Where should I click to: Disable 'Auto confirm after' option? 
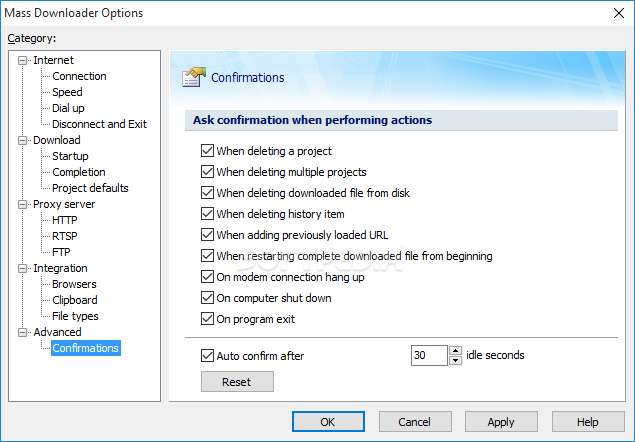208,355
